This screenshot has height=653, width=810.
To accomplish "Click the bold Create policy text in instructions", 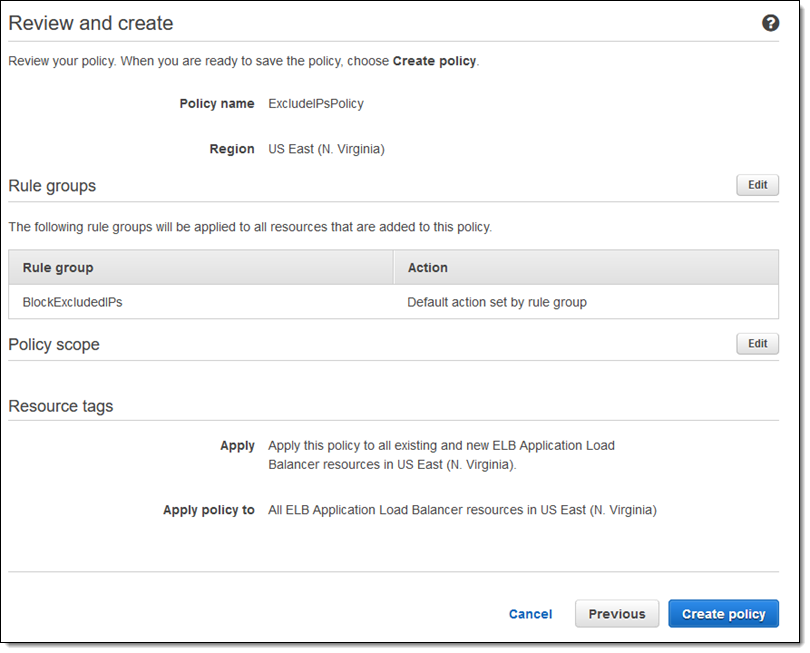I will coord(434,61).
